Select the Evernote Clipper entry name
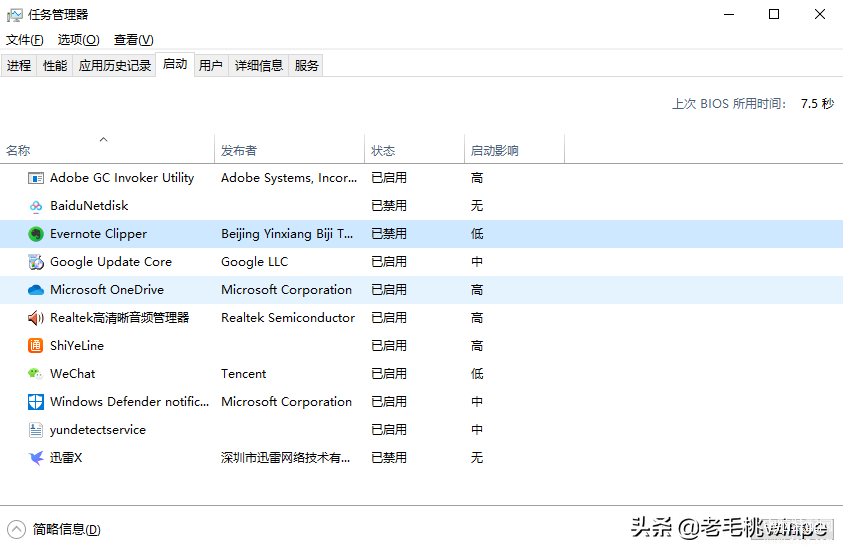The image size is (843, 554). click(98, 234)
